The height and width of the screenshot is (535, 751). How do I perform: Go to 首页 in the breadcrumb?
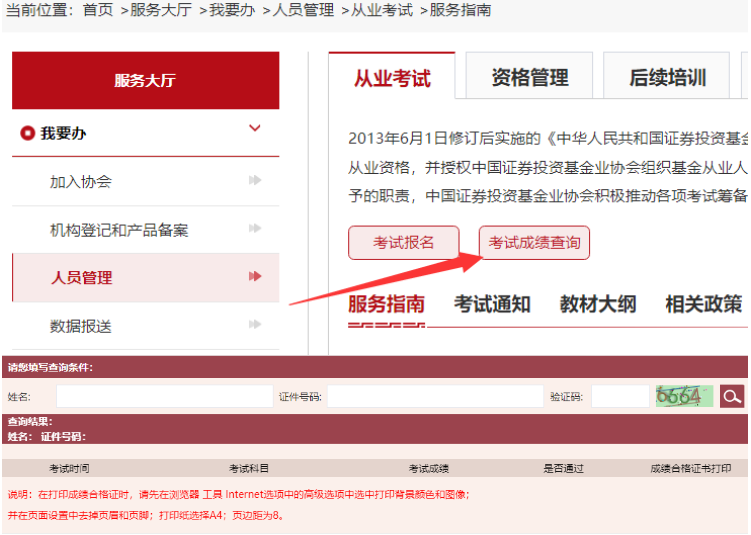98,10
